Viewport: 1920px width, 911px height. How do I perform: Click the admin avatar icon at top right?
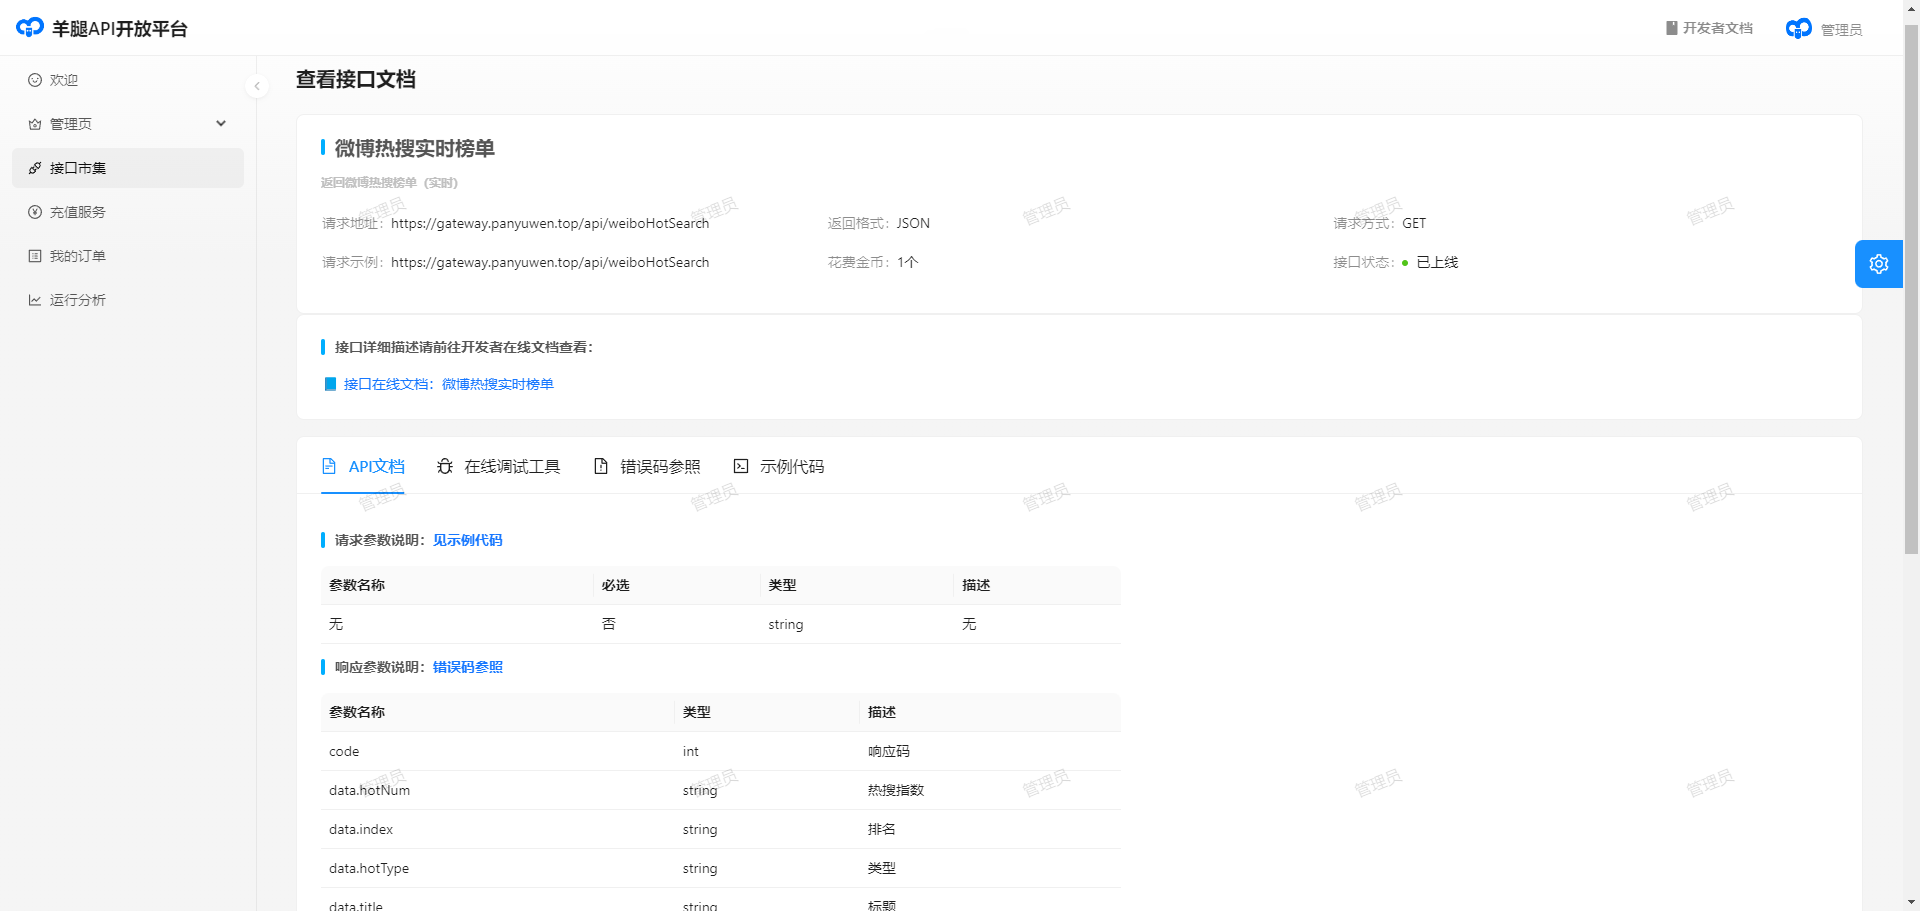pyautogui.click(x=1798, y=29)
